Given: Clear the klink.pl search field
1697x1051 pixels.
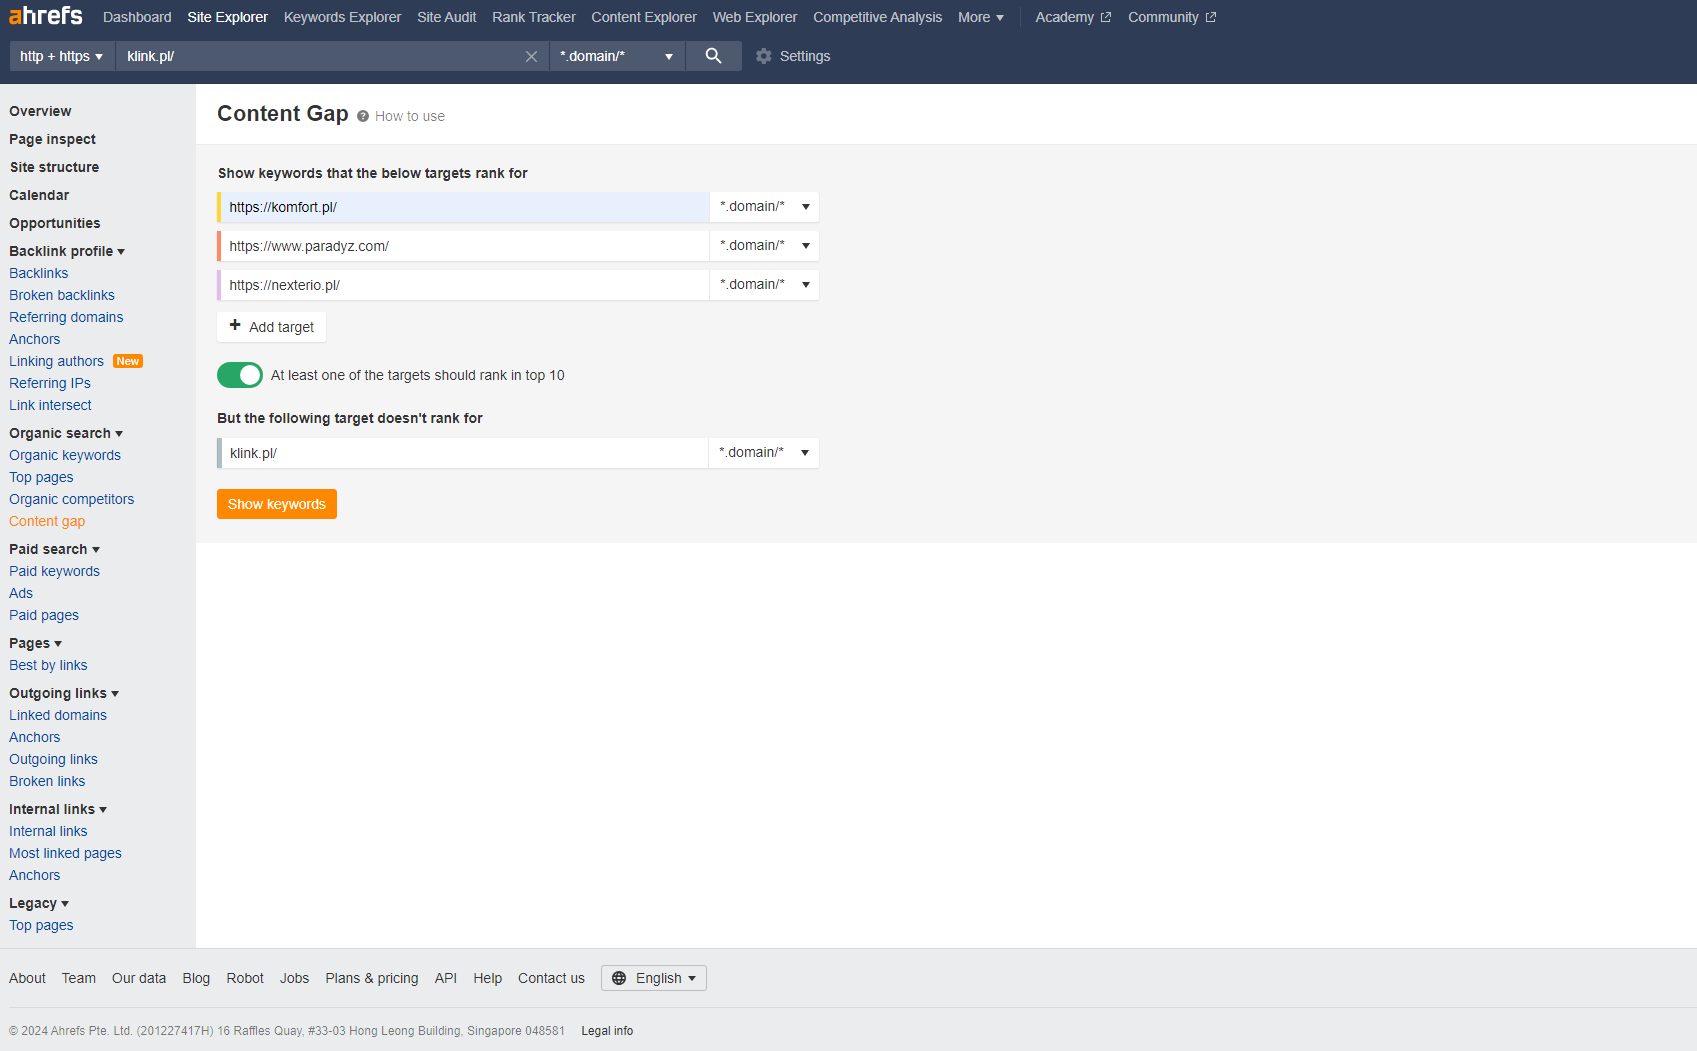Looking at the screenshot, I should (x=531, y=57).
